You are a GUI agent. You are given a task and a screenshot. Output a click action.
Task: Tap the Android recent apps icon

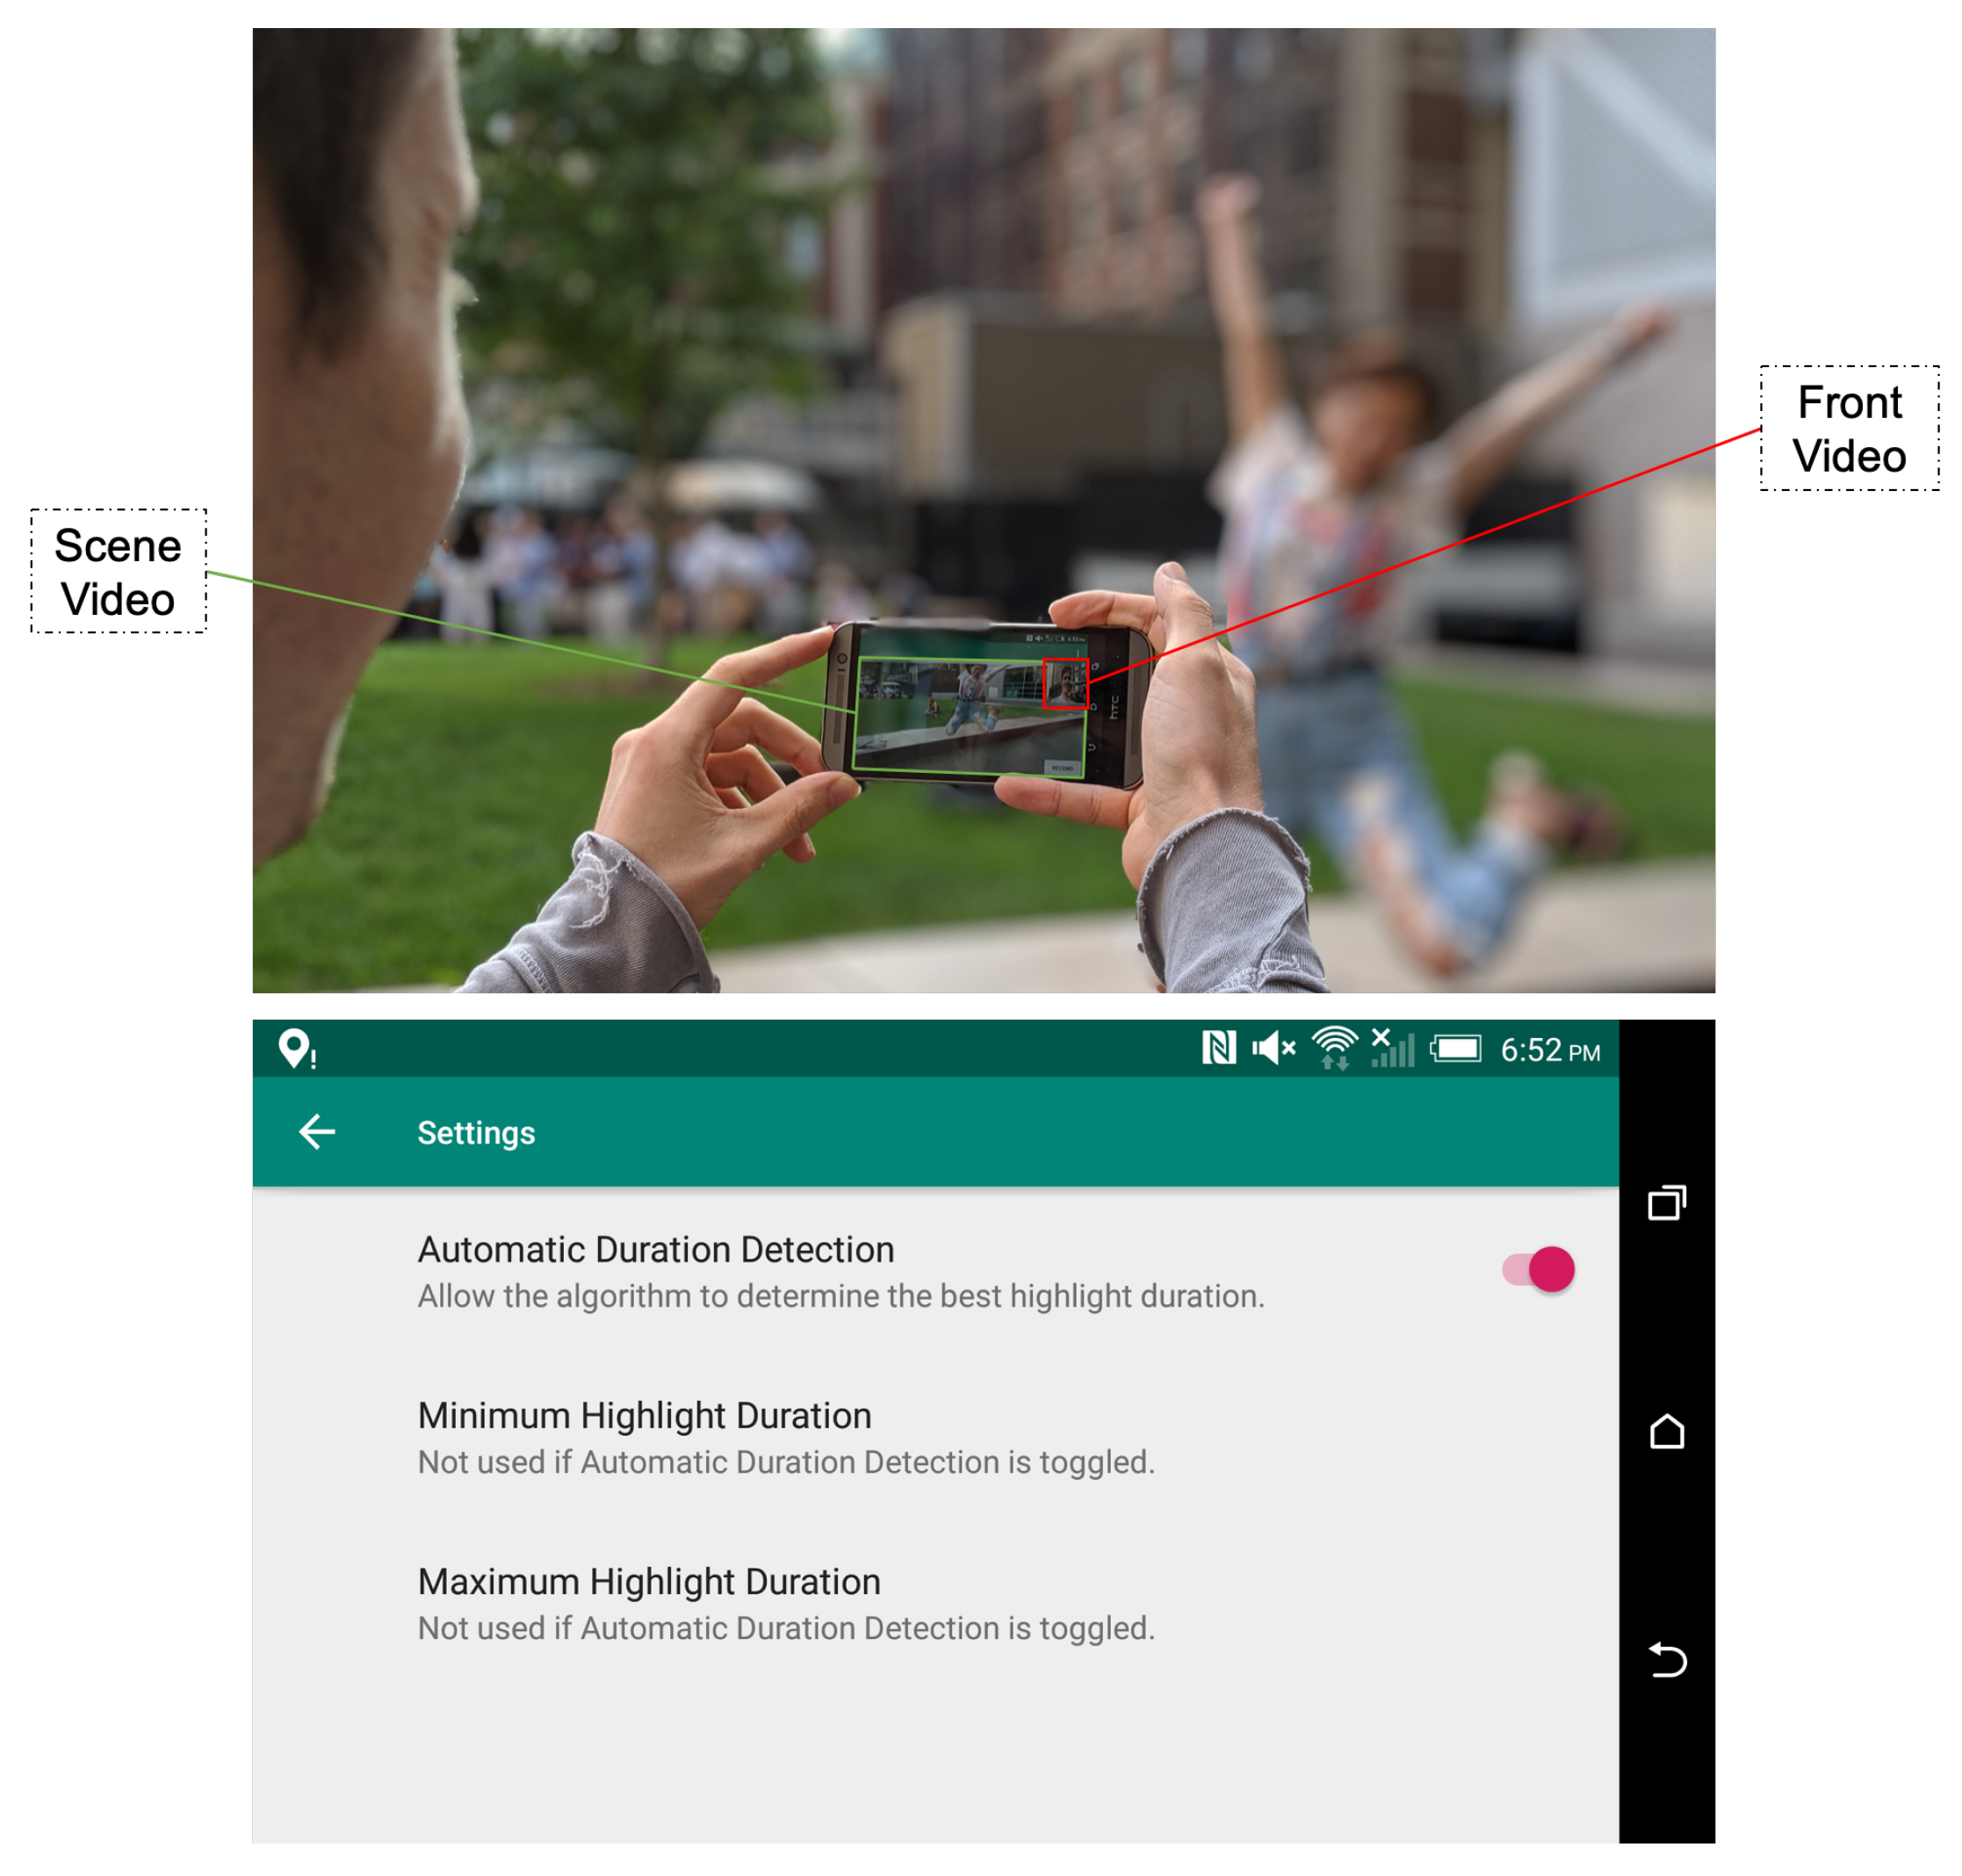tap(1666, 1203)
